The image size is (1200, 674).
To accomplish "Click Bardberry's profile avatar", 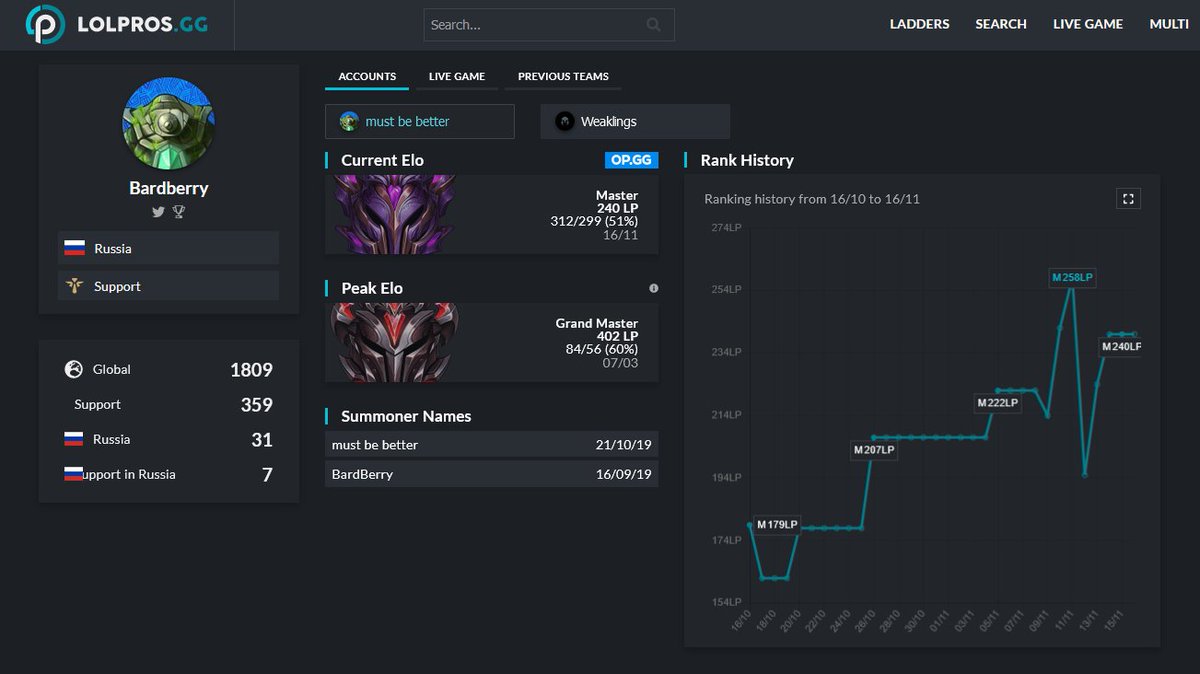I will coord(168,125).
